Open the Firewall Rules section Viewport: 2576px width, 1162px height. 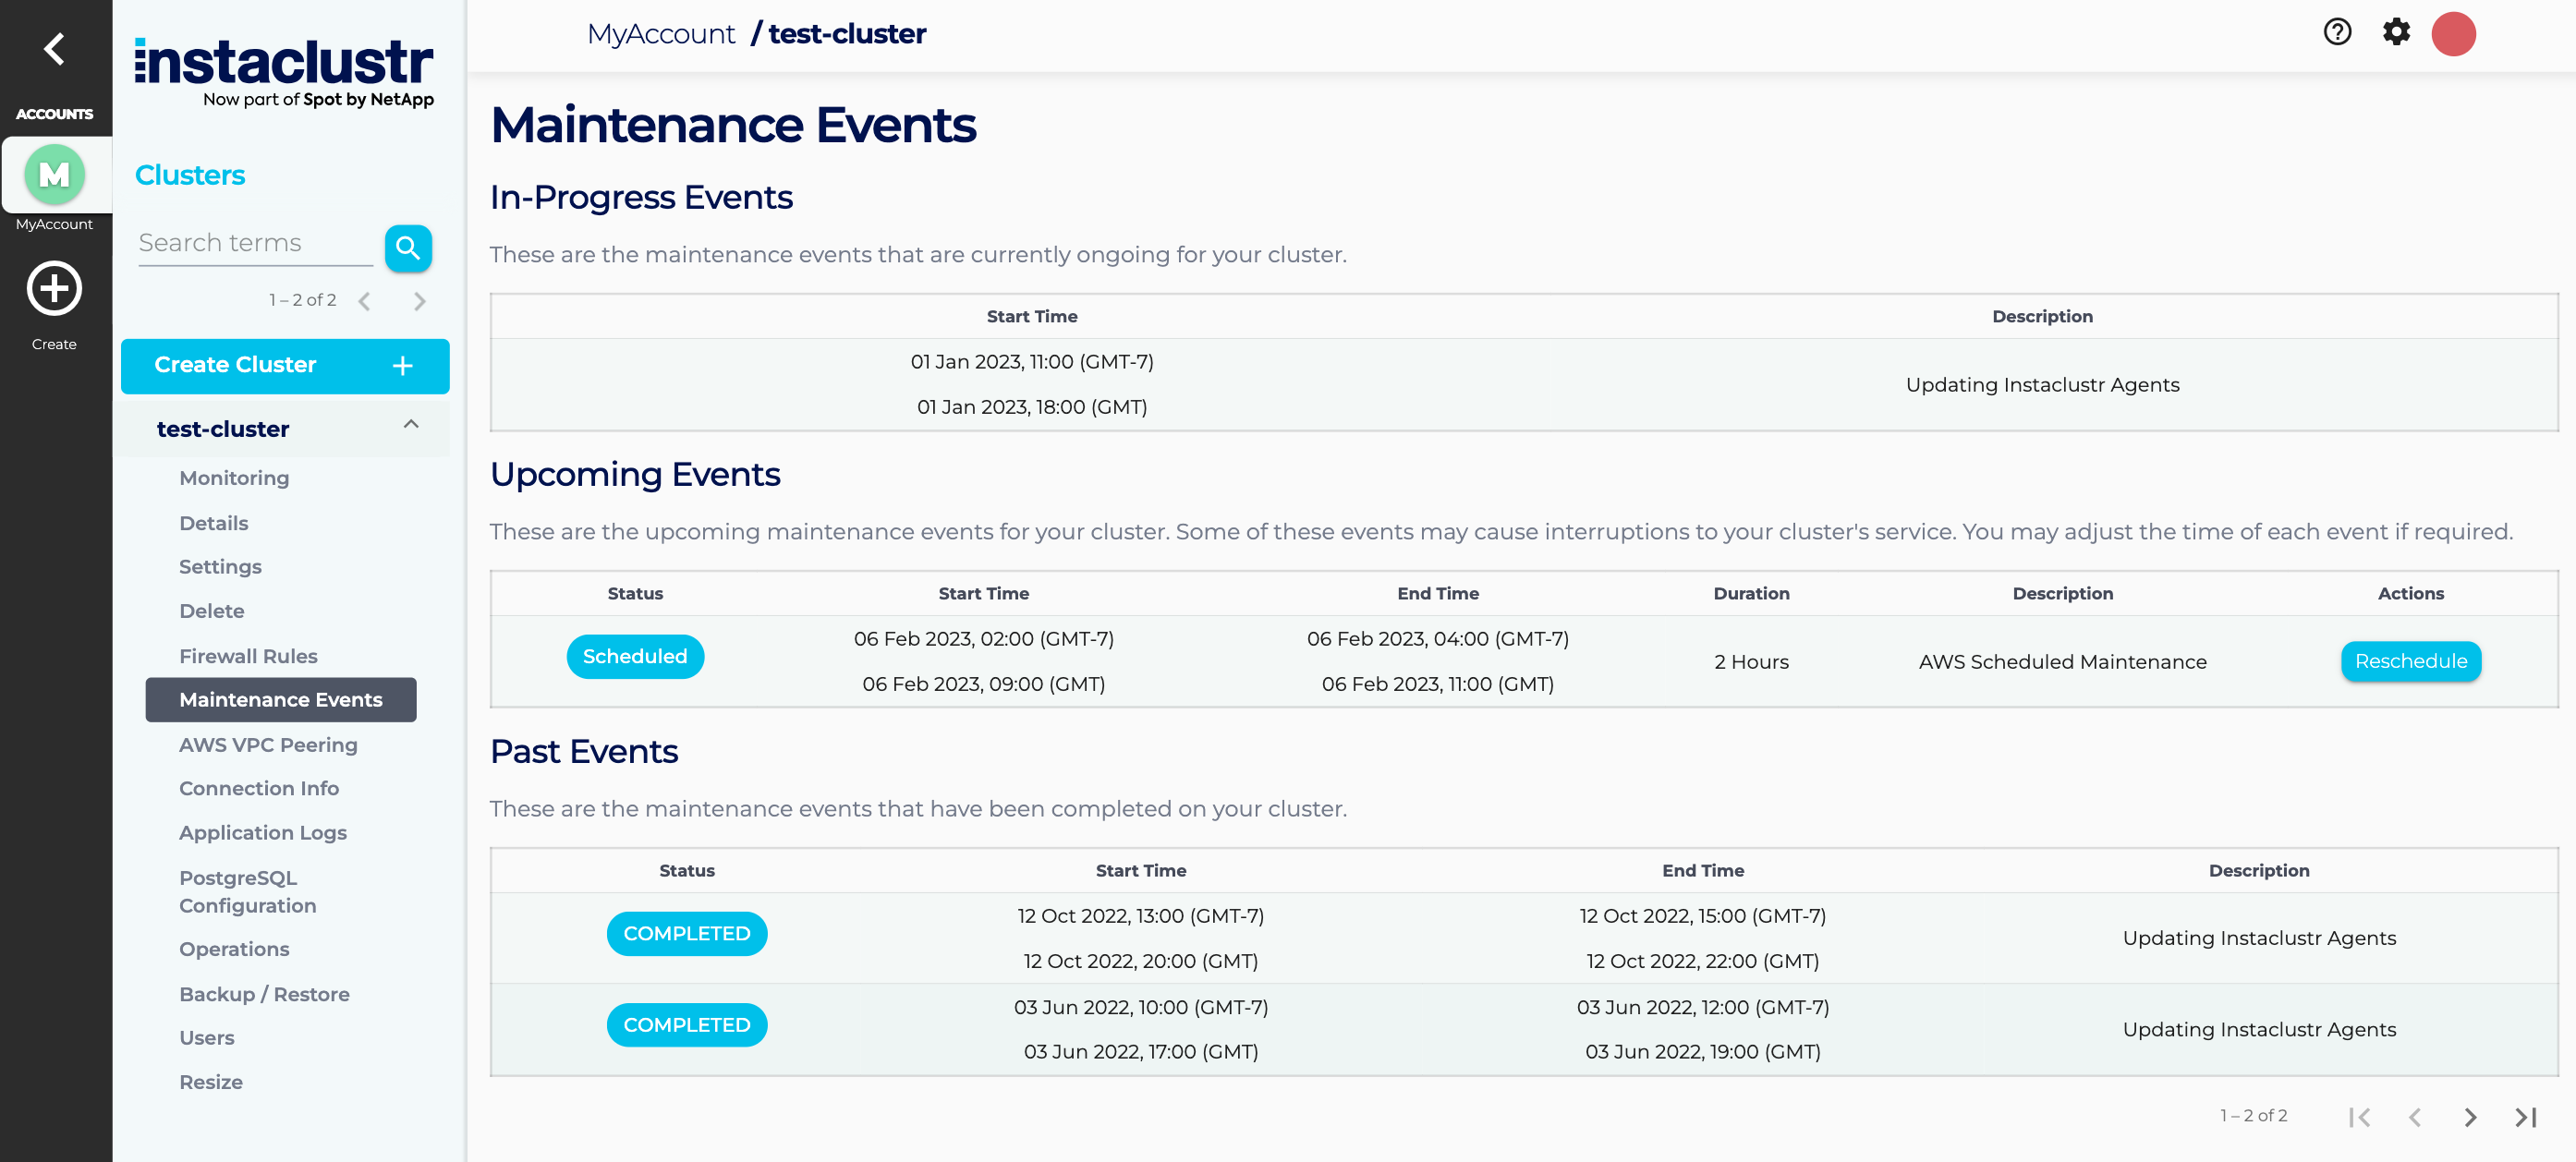(x=248, y=655)
